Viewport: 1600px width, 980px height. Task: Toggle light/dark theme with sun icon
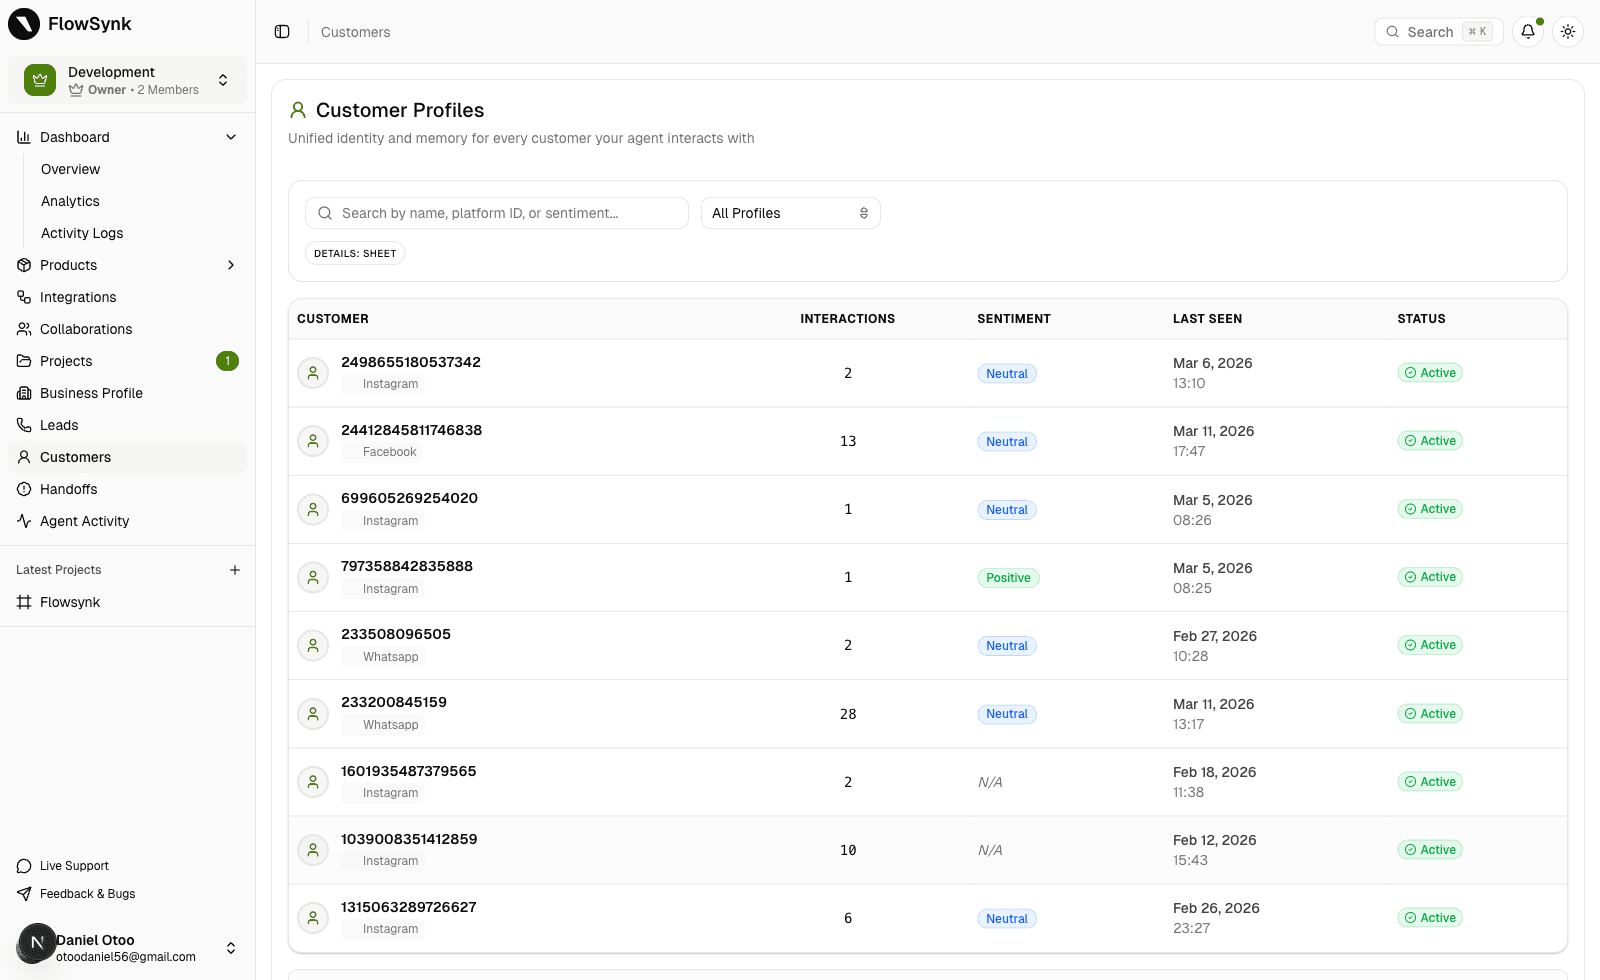pyautogui.click(x=1568, y=32)
